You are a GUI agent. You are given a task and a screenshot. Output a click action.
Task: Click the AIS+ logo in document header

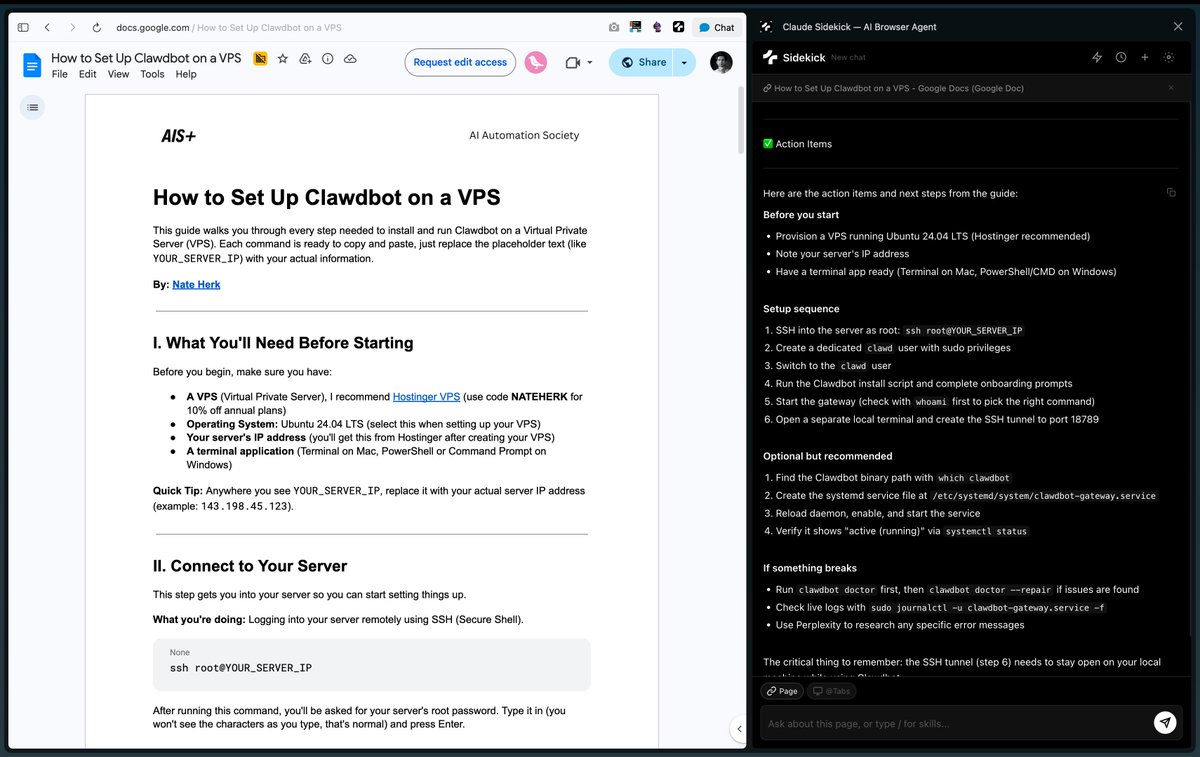coord(178,135)
